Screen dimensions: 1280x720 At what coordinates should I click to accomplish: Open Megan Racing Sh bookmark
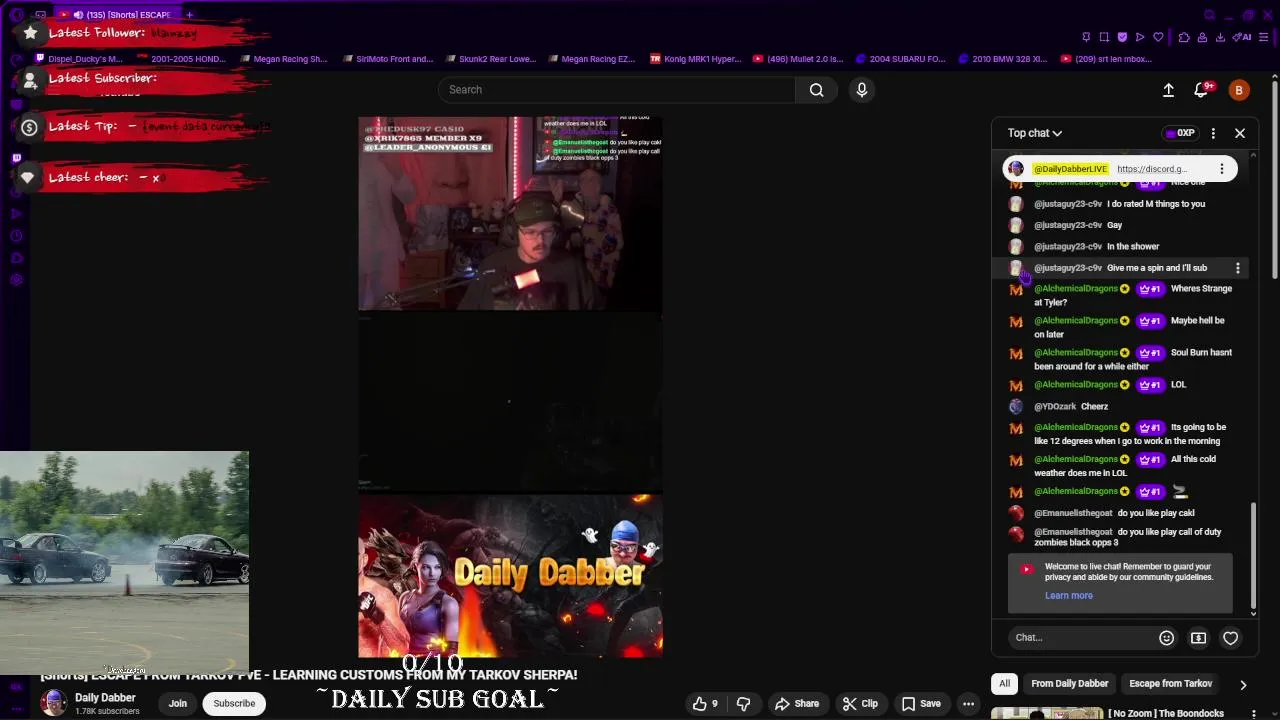283,59
